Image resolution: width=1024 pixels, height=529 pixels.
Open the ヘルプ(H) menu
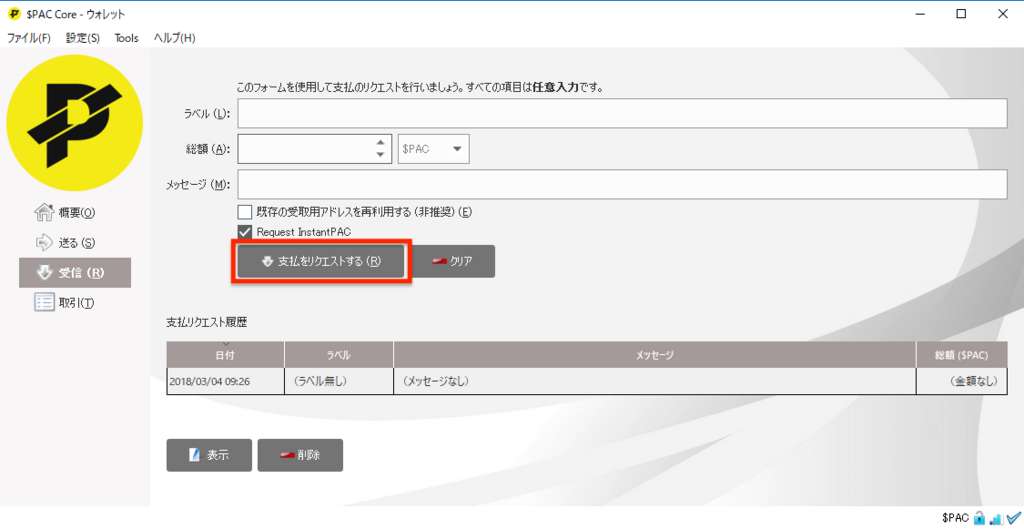(x=174, y=38)
